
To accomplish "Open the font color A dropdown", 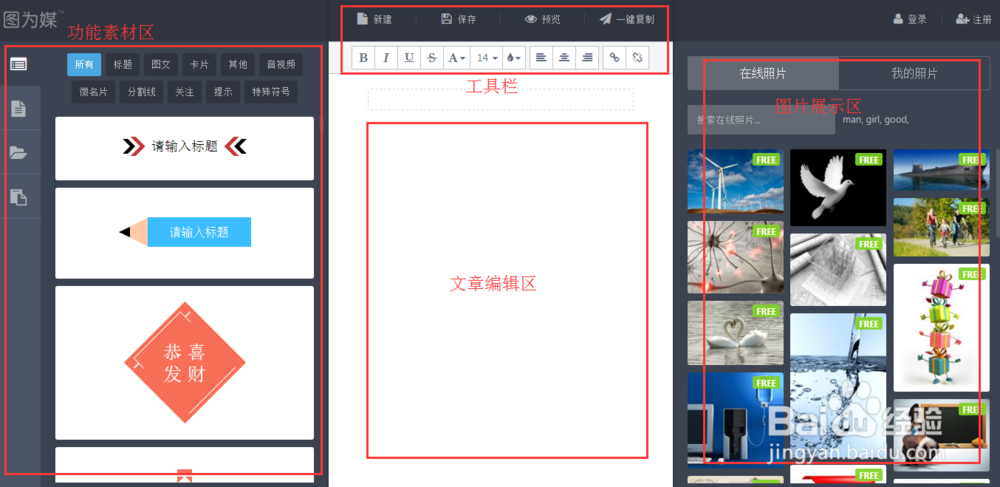I will (456, 57).
